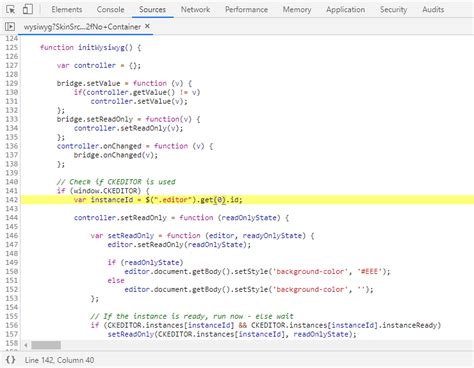Click 'bridge.onChanged(v);' on line 137

pyautogui.click(x=116, y=155)
